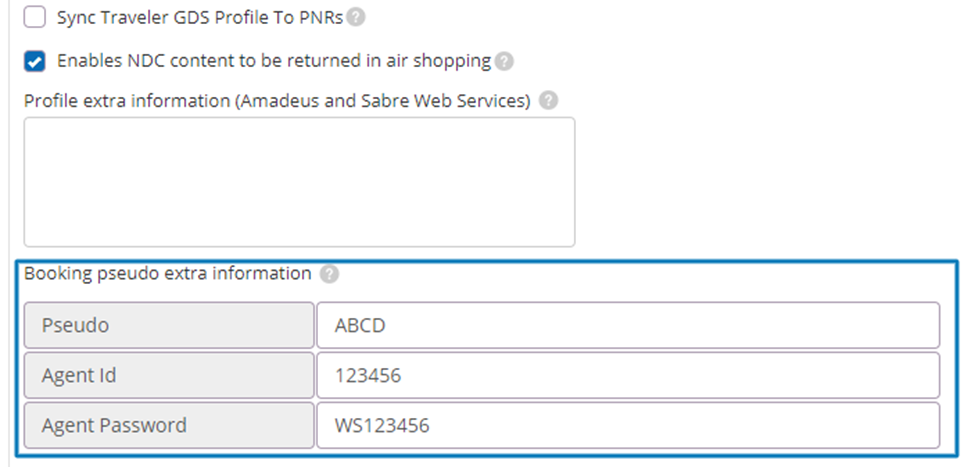Screen dimensions: 975x467
Task: Place cursor on the 123456 Agent Id text
Action: pos(367,376)
